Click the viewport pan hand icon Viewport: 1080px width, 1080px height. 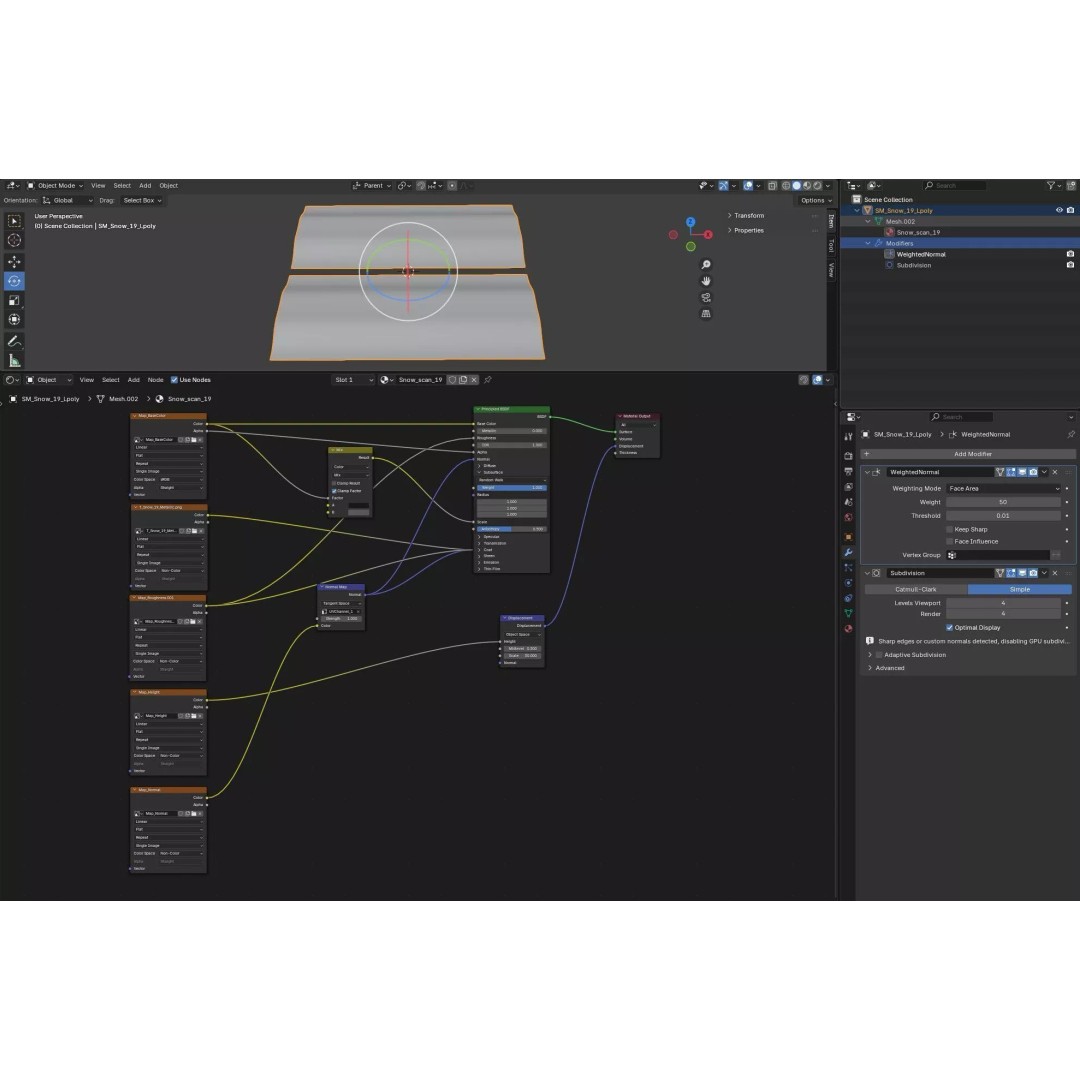[x=706, y=281]
